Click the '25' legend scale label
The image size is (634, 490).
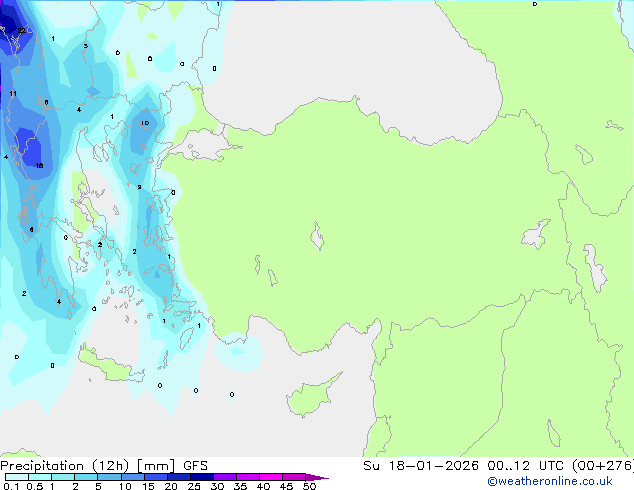pos(194,486)
